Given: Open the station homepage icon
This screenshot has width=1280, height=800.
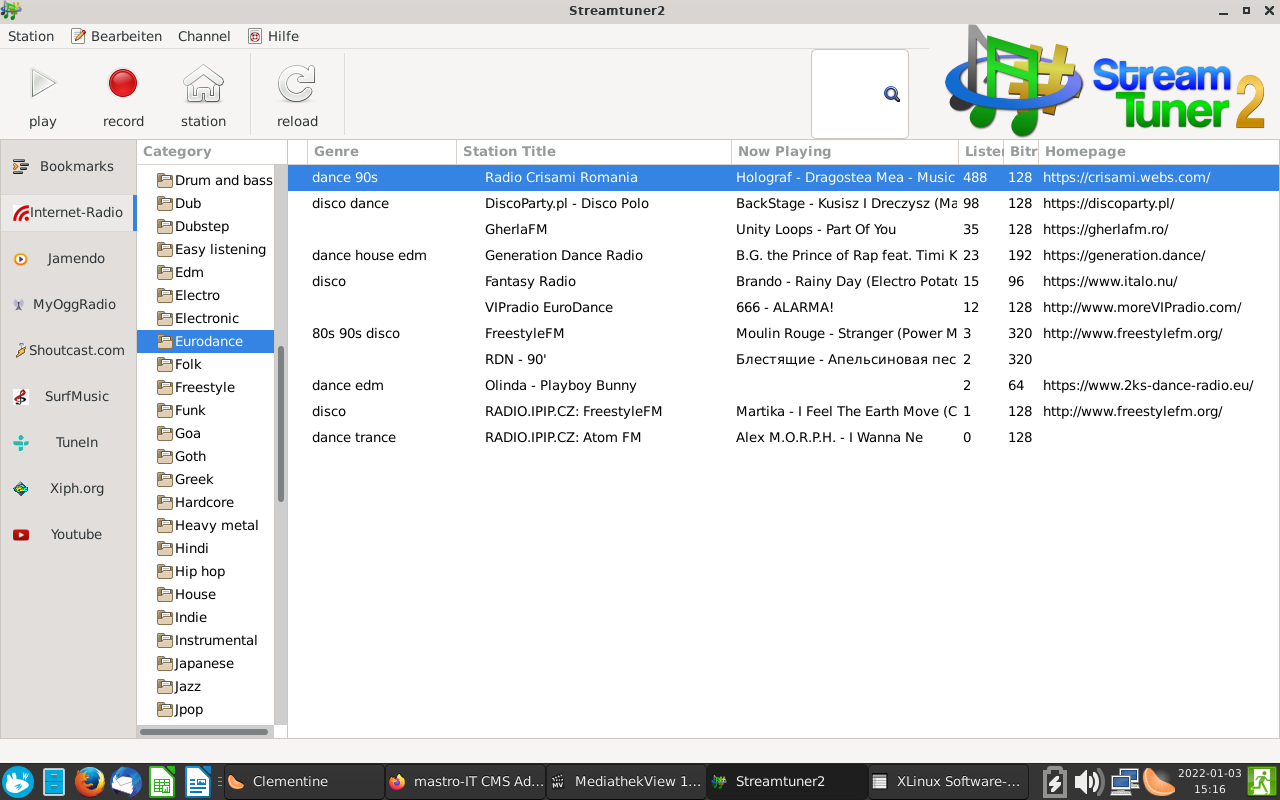Looking at the screenshot, I should (203, 83).
